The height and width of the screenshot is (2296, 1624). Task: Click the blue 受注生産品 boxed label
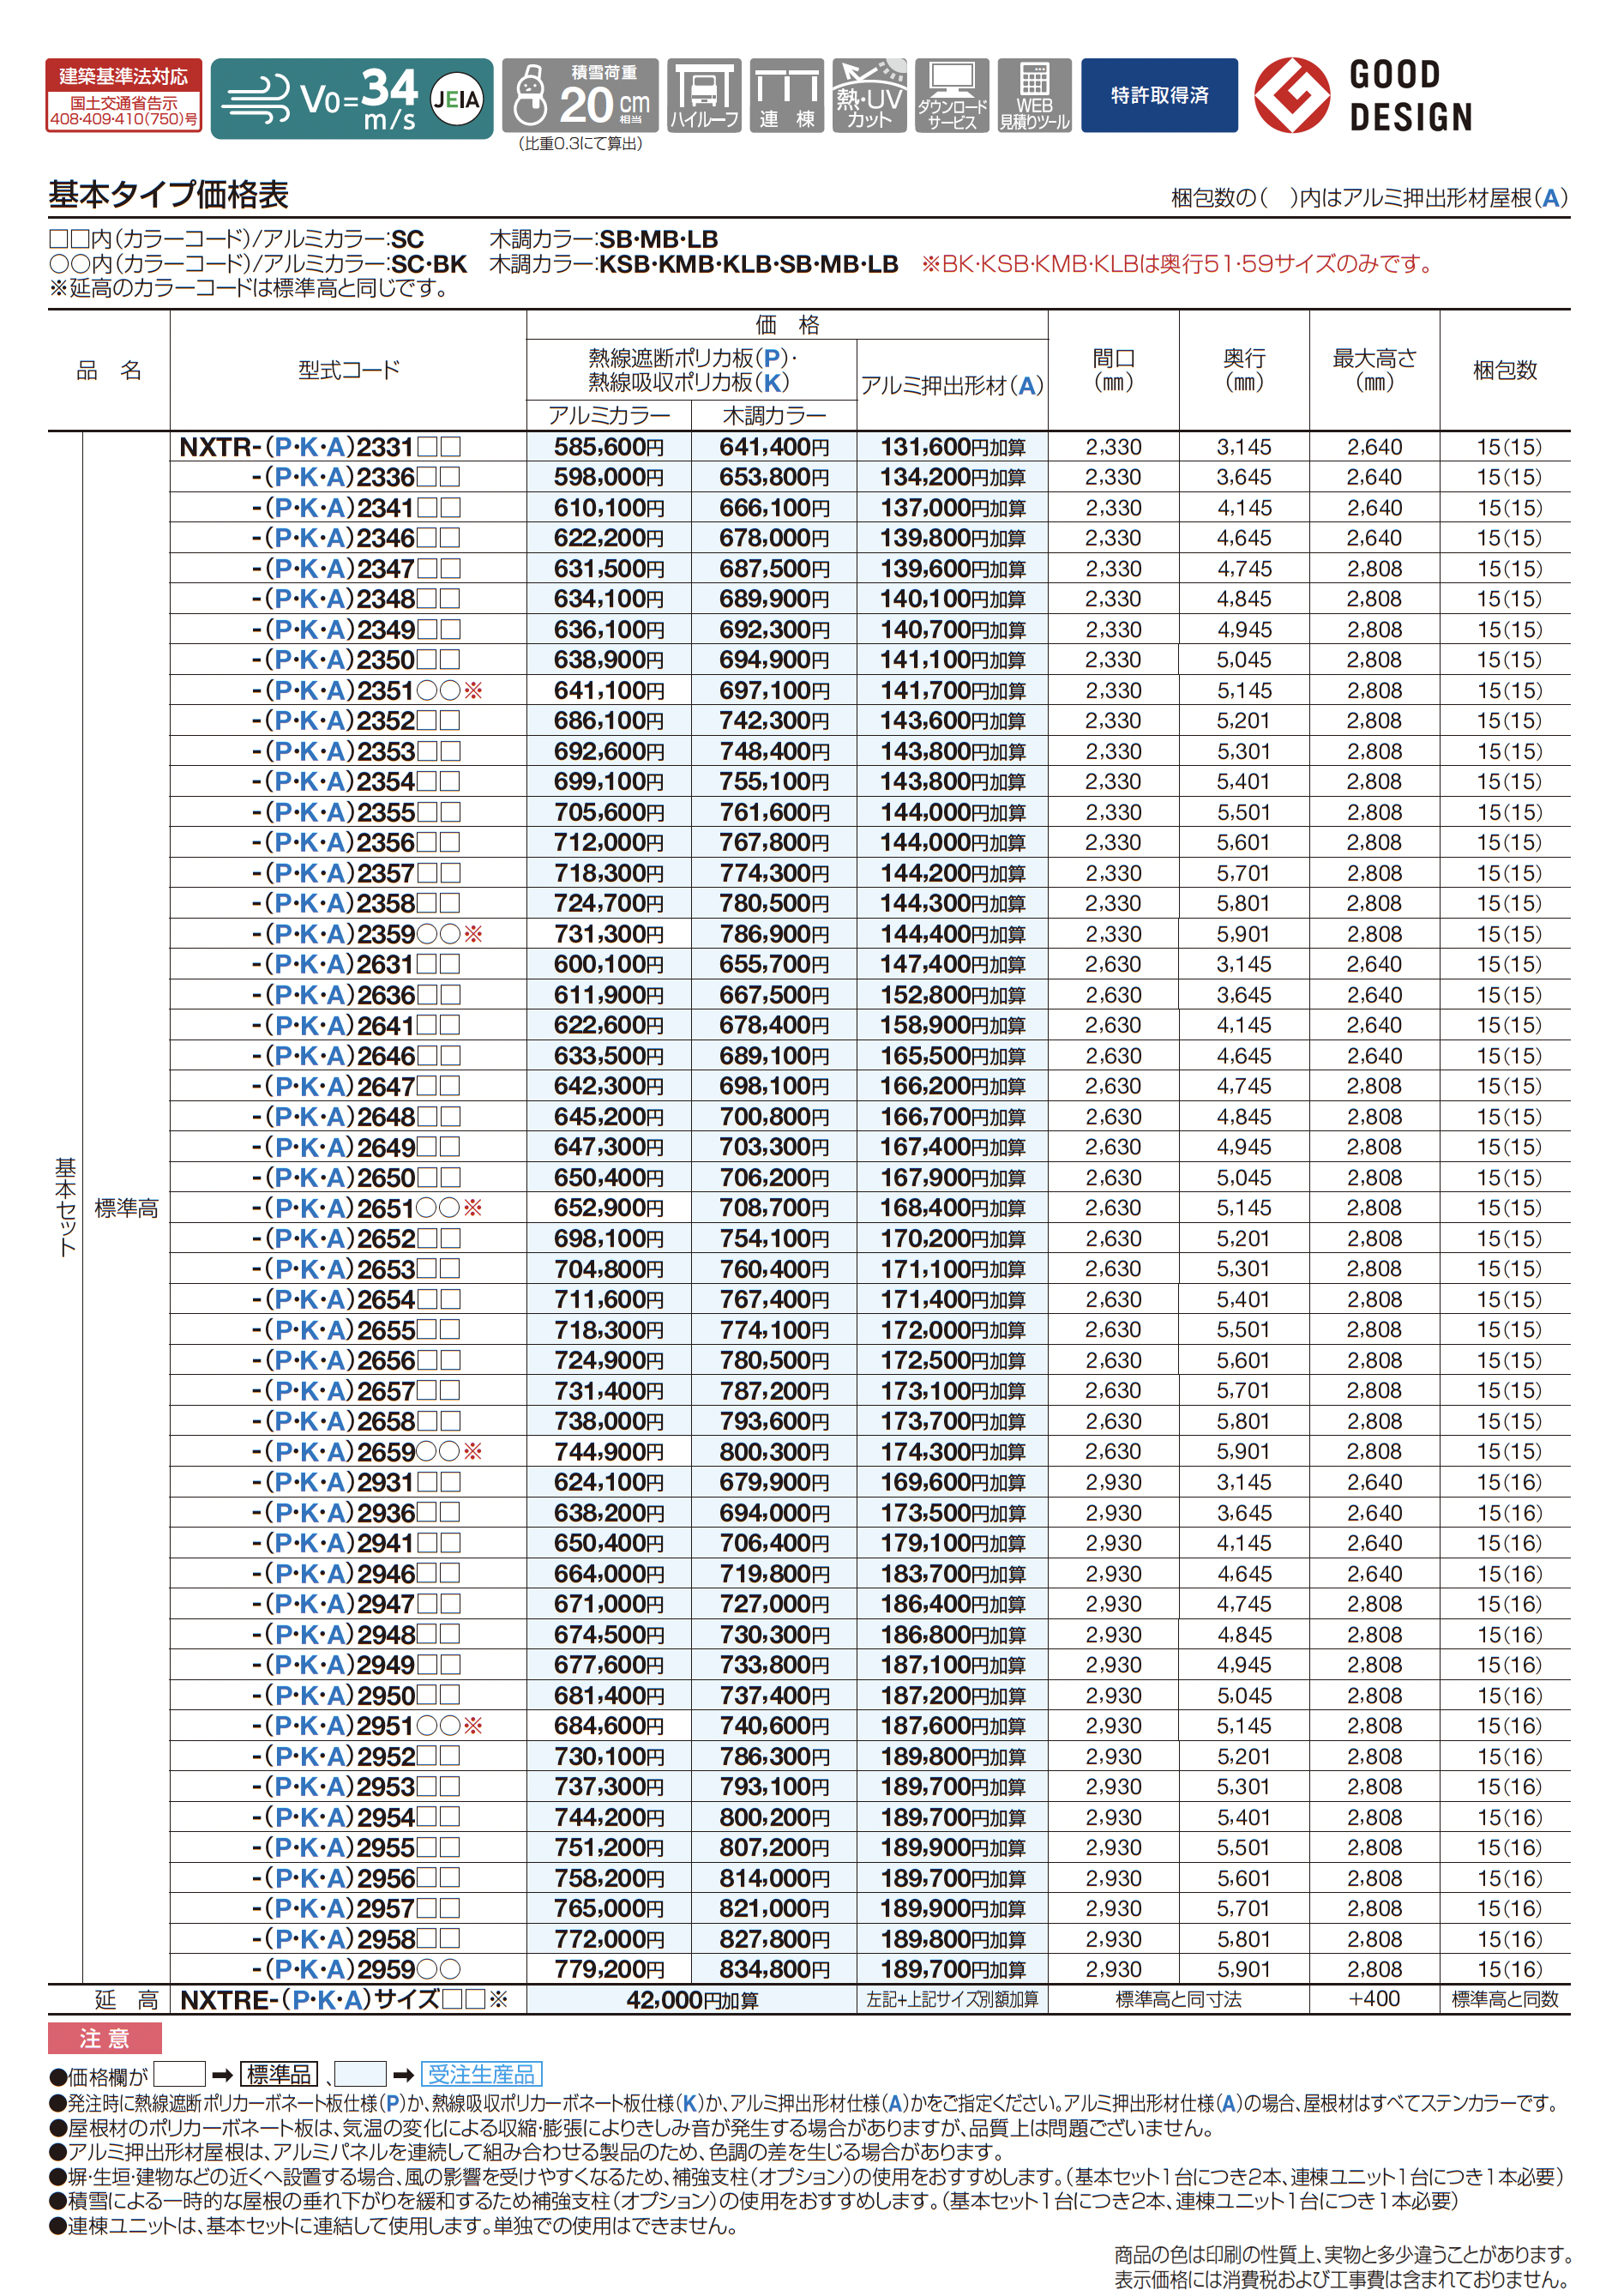click(x=481, y=2074)
